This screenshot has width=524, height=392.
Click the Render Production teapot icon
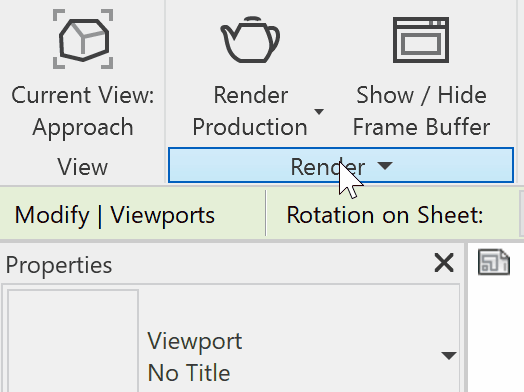[250, 39]
